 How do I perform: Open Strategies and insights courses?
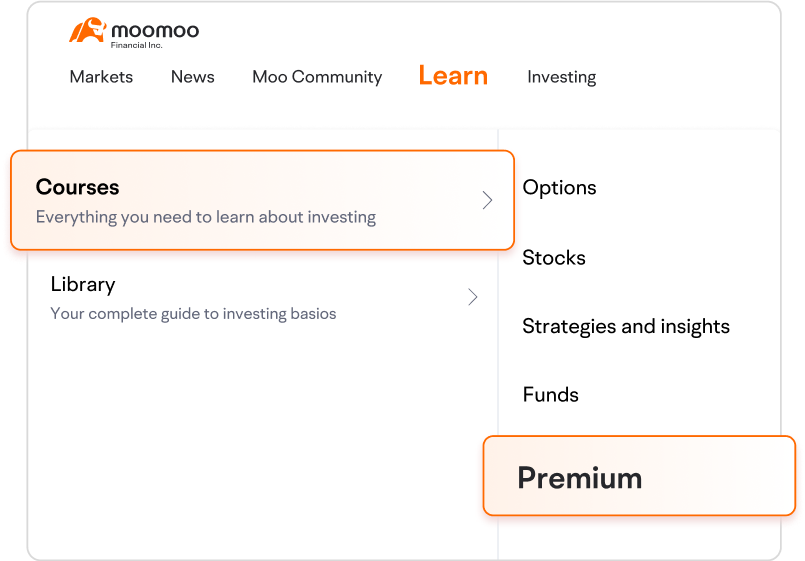click(x=626, y=327)
